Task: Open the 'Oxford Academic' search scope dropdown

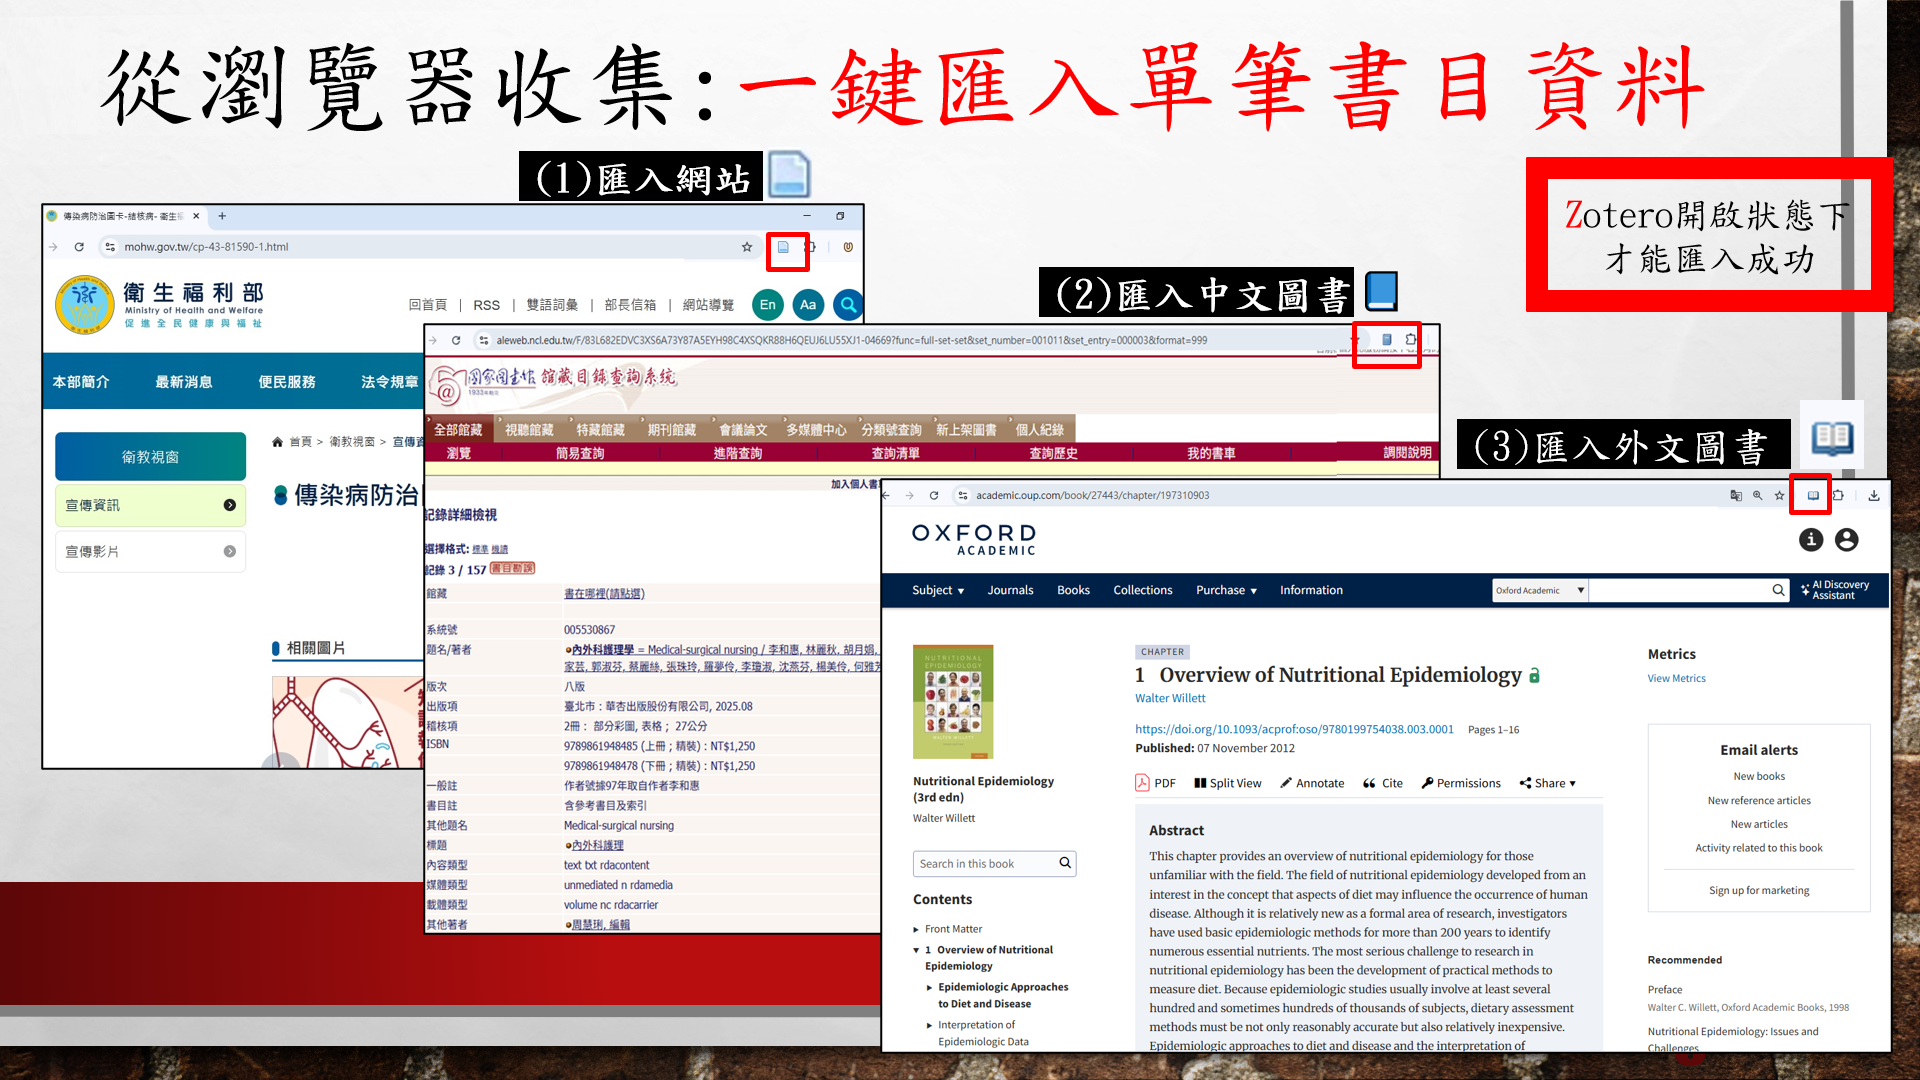Action: [1540, 590]
